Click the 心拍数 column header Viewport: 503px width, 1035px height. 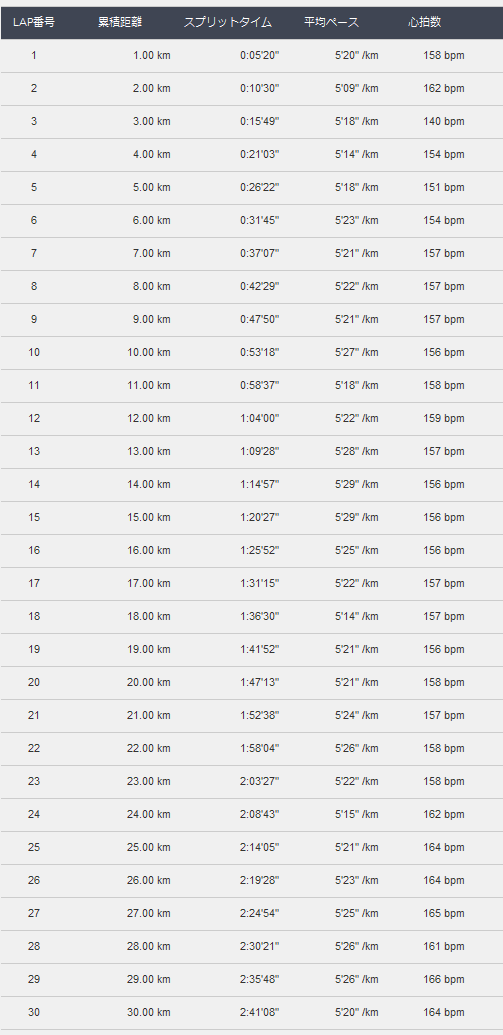point(424,22)
